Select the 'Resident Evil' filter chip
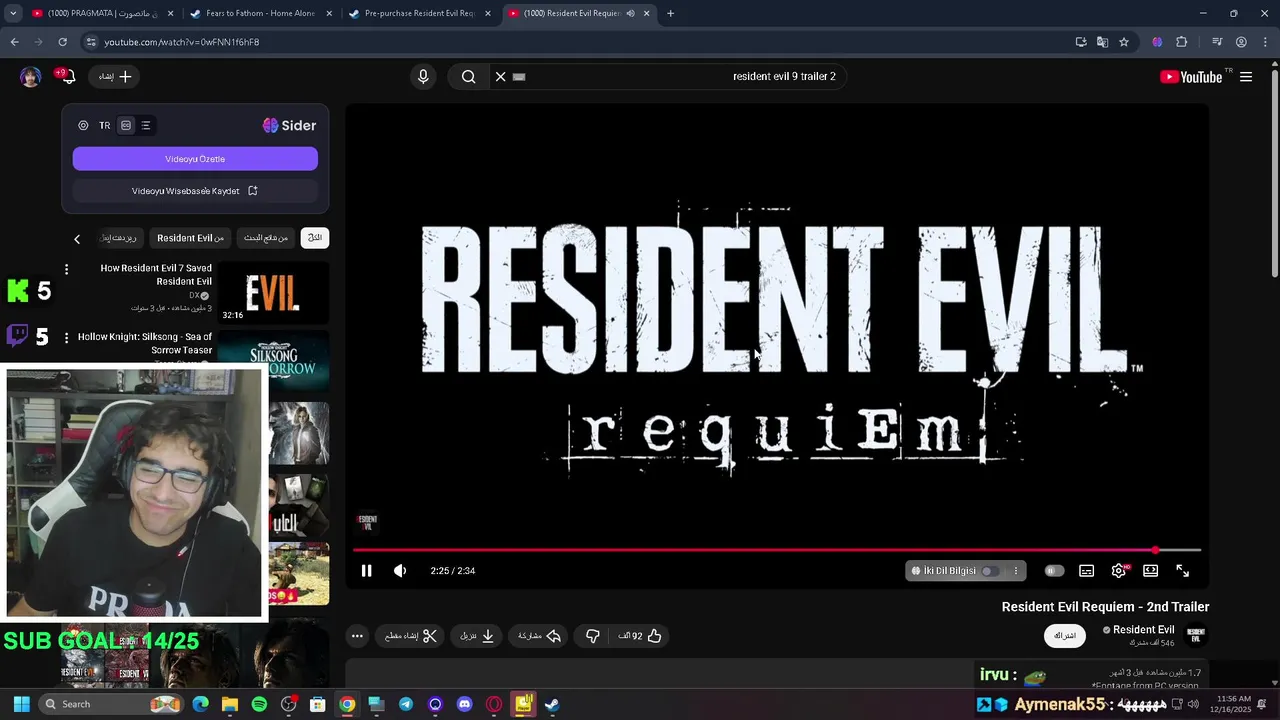Image resolution: width=1280 pixels, height=720 pixels. (190, 238)
